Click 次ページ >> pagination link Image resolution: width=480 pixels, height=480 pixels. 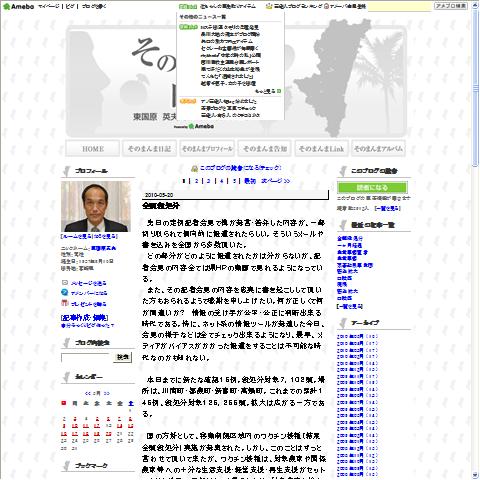click(x=275, y=181)
